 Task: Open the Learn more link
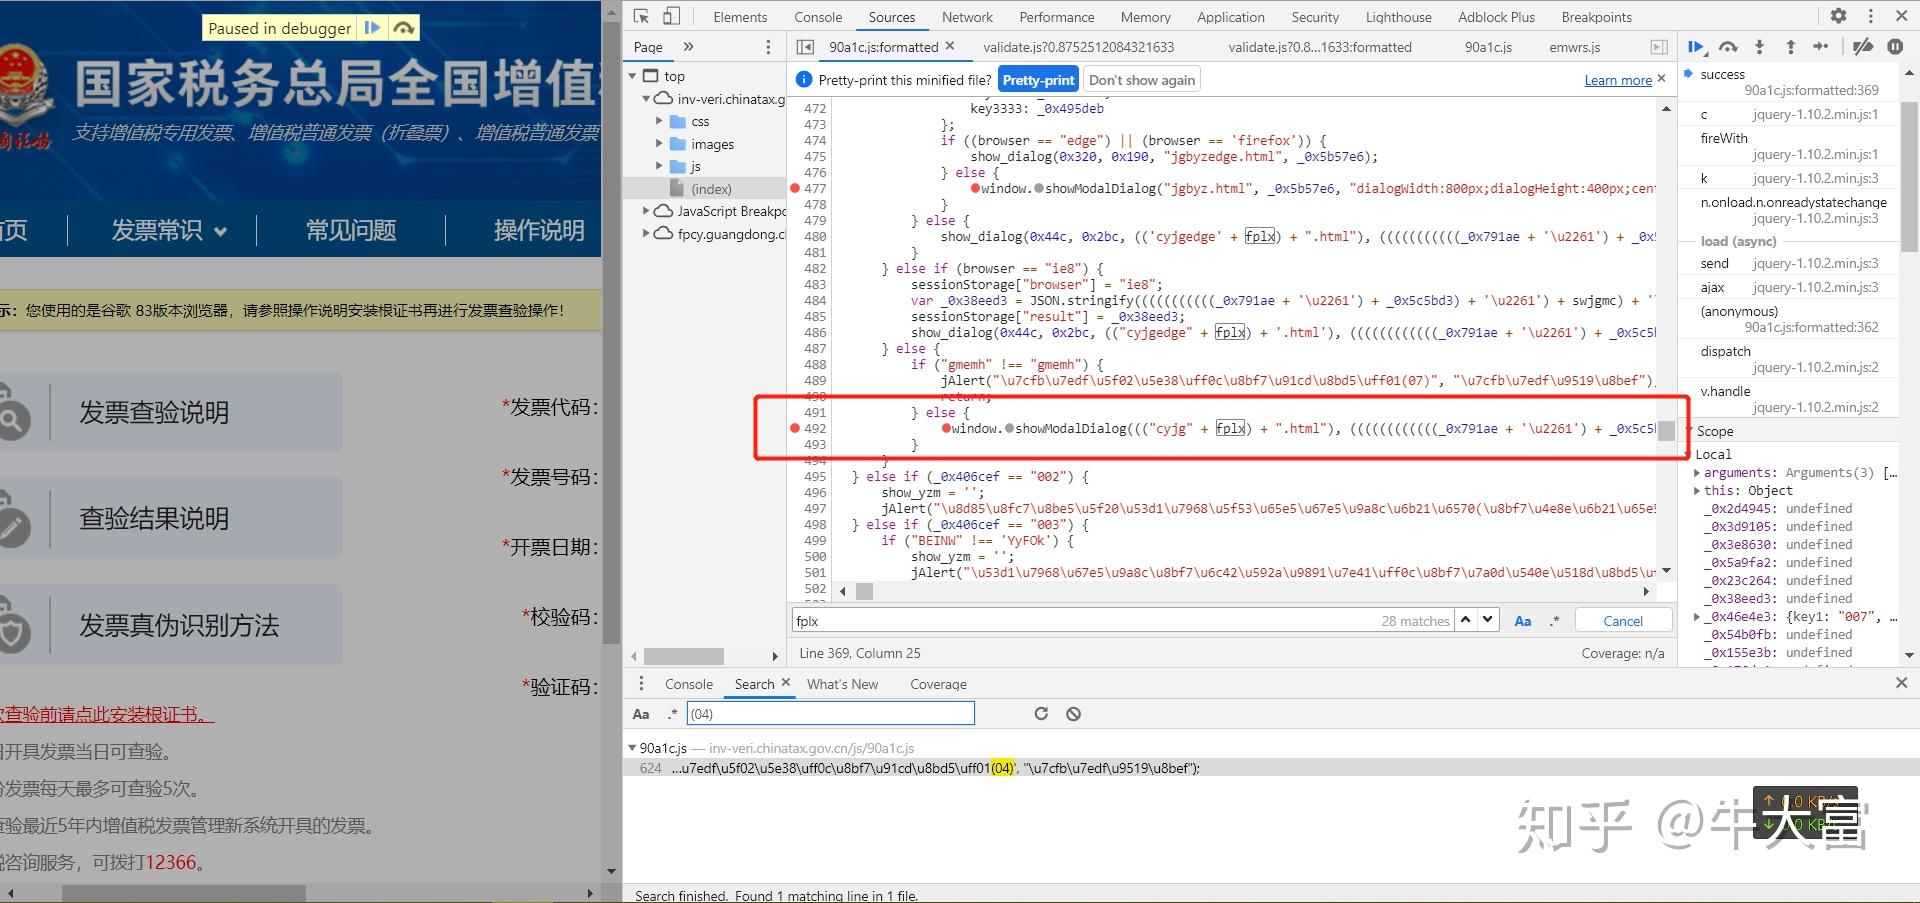(1616, 79)
